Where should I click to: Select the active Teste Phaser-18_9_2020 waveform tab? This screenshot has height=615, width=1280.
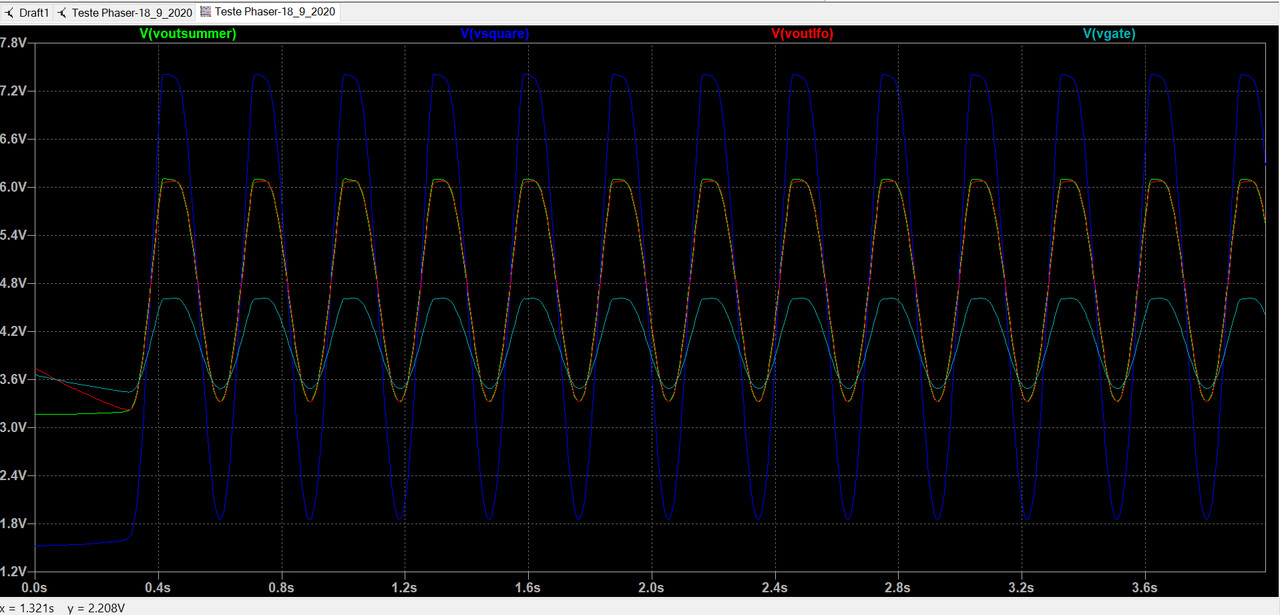pyautogui.click(x=268, y=12)
